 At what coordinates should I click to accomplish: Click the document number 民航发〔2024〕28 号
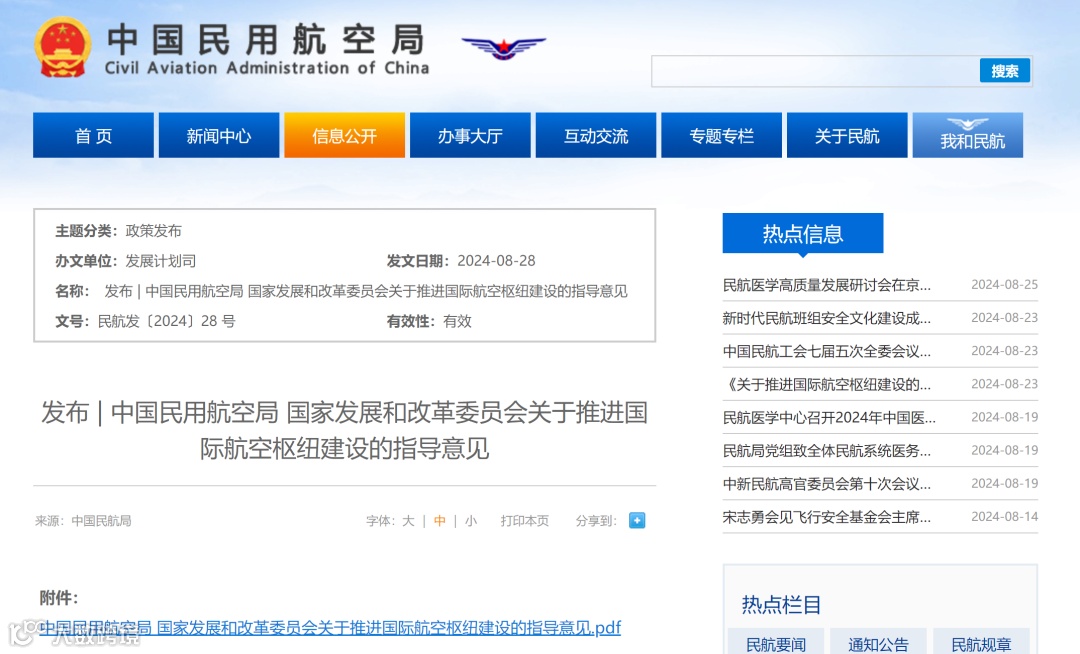pyautogui.click(x=167, y=321)
